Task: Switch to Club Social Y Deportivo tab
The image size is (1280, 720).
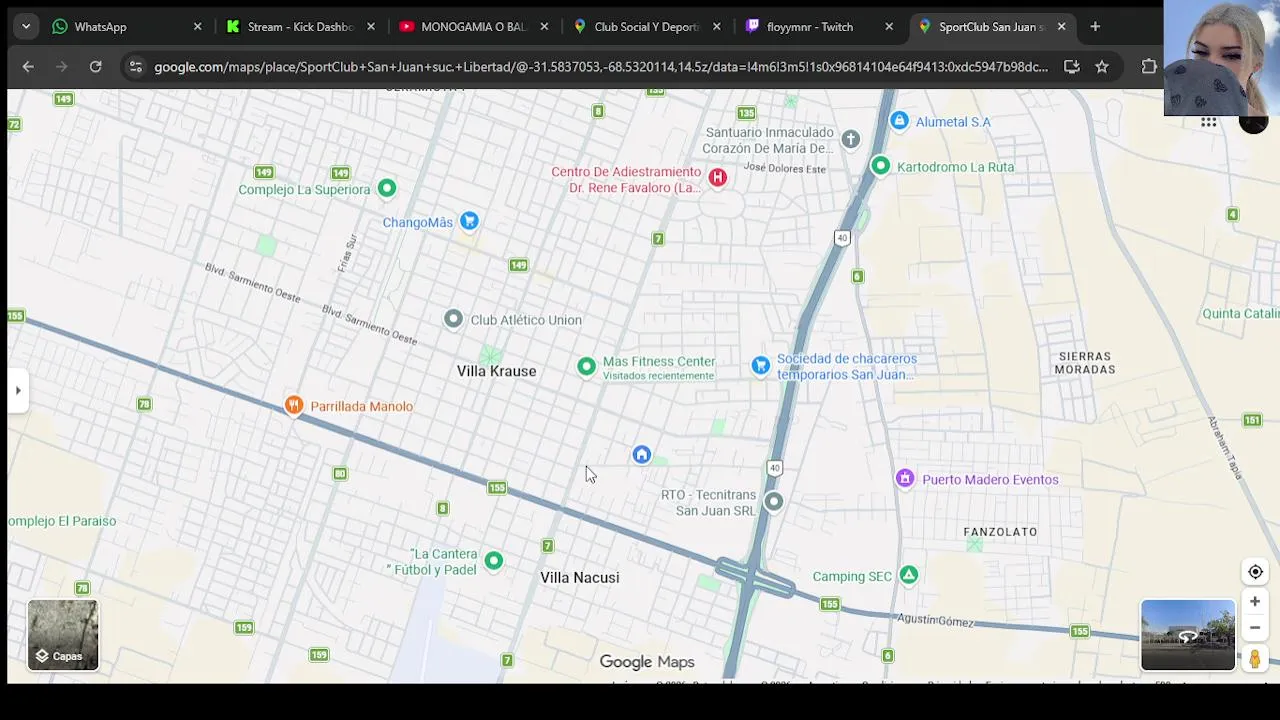Action: coord(645,27)
